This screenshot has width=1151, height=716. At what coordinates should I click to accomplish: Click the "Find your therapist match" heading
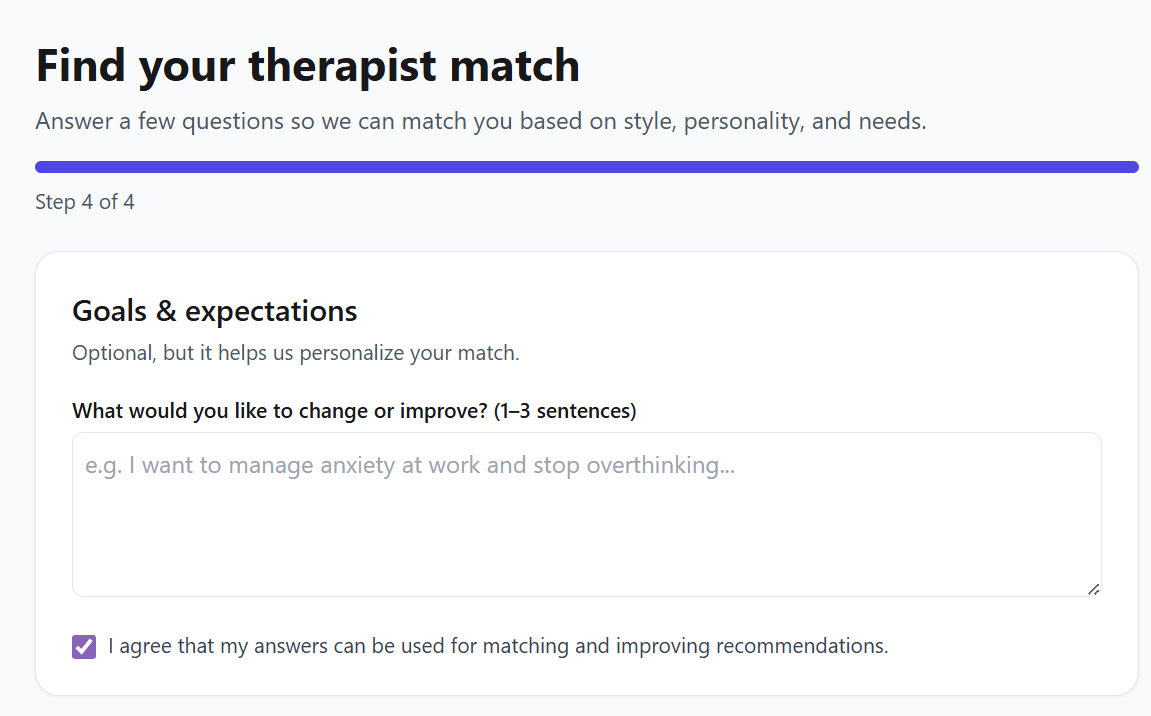click(307, 67)
